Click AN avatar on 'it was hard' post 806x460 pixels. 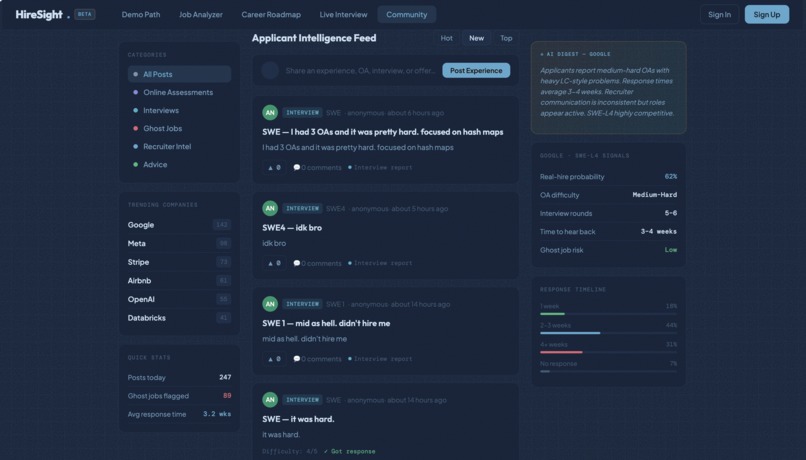pos(270,399)
